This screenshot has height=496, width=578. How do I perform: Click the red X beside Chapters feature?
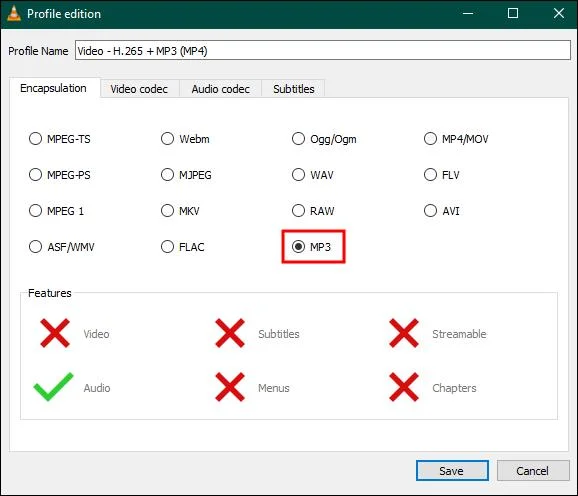coord(404,387)
